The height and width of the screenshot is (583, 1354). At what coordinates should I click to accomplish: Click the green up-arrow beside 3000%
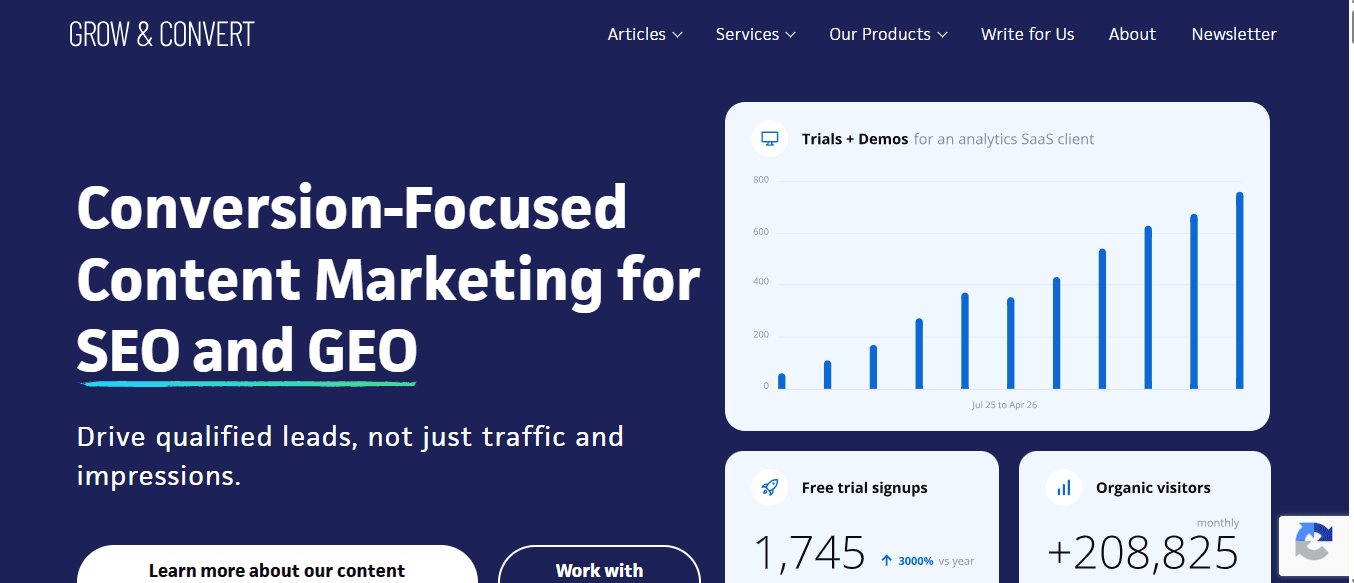coord(889,560)
